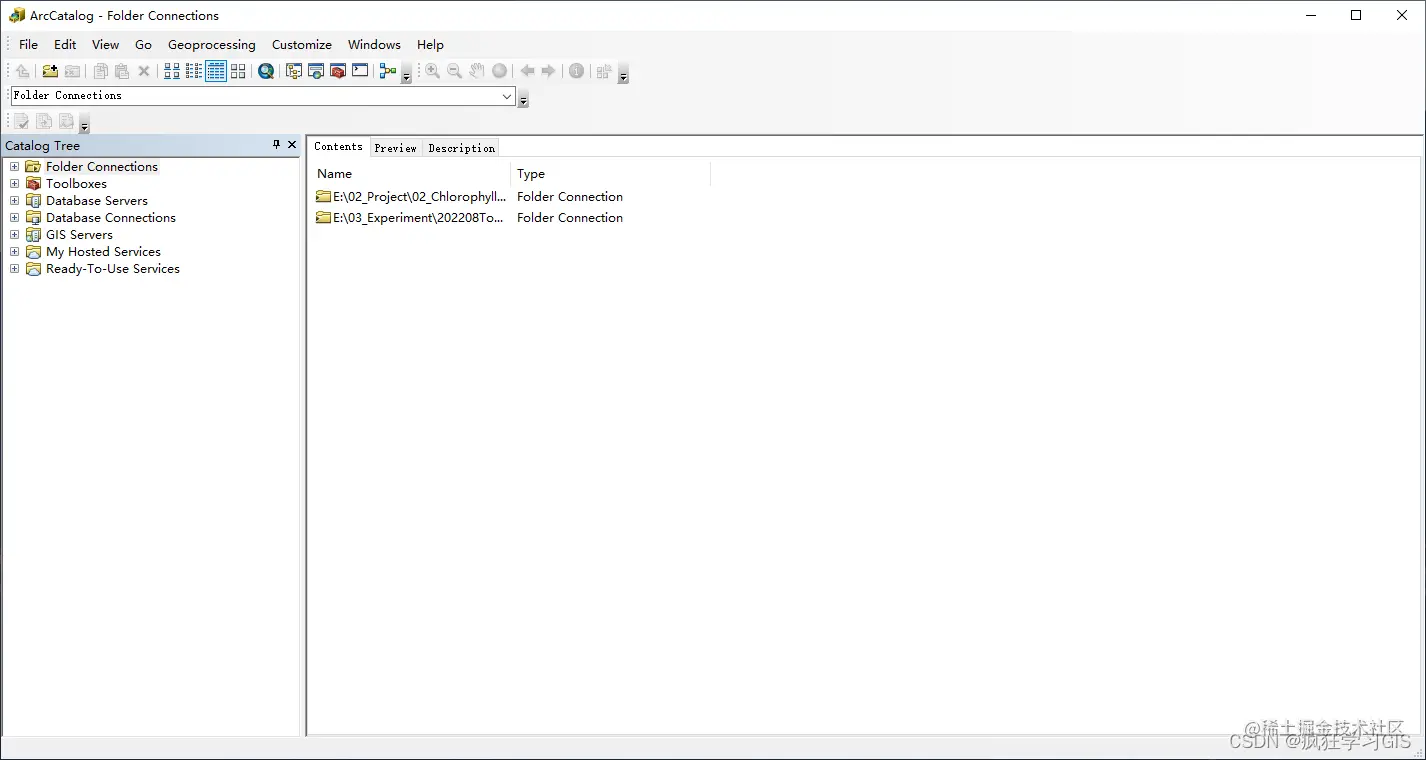Select the Zoom In tool

tap(432, 71)
